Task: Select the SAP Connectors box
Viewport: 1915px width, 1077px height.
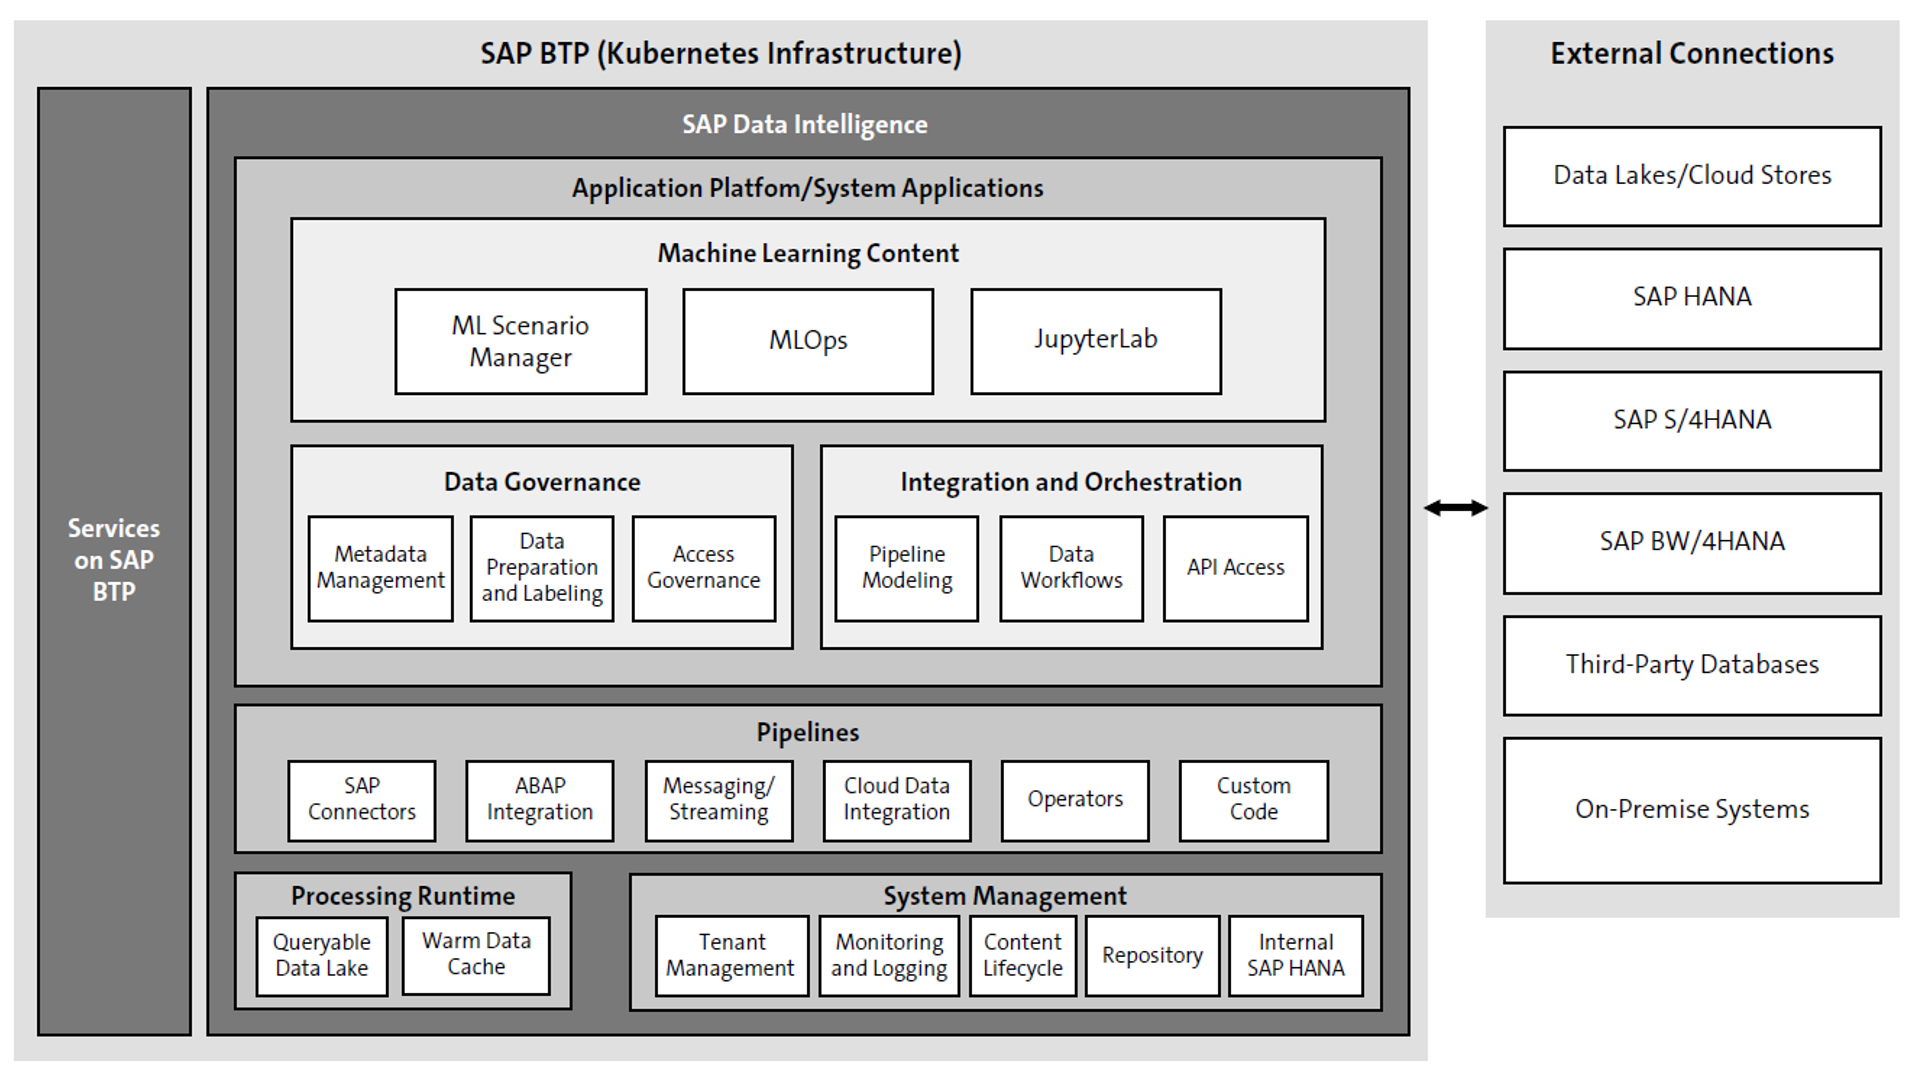Action: (362, 800)
